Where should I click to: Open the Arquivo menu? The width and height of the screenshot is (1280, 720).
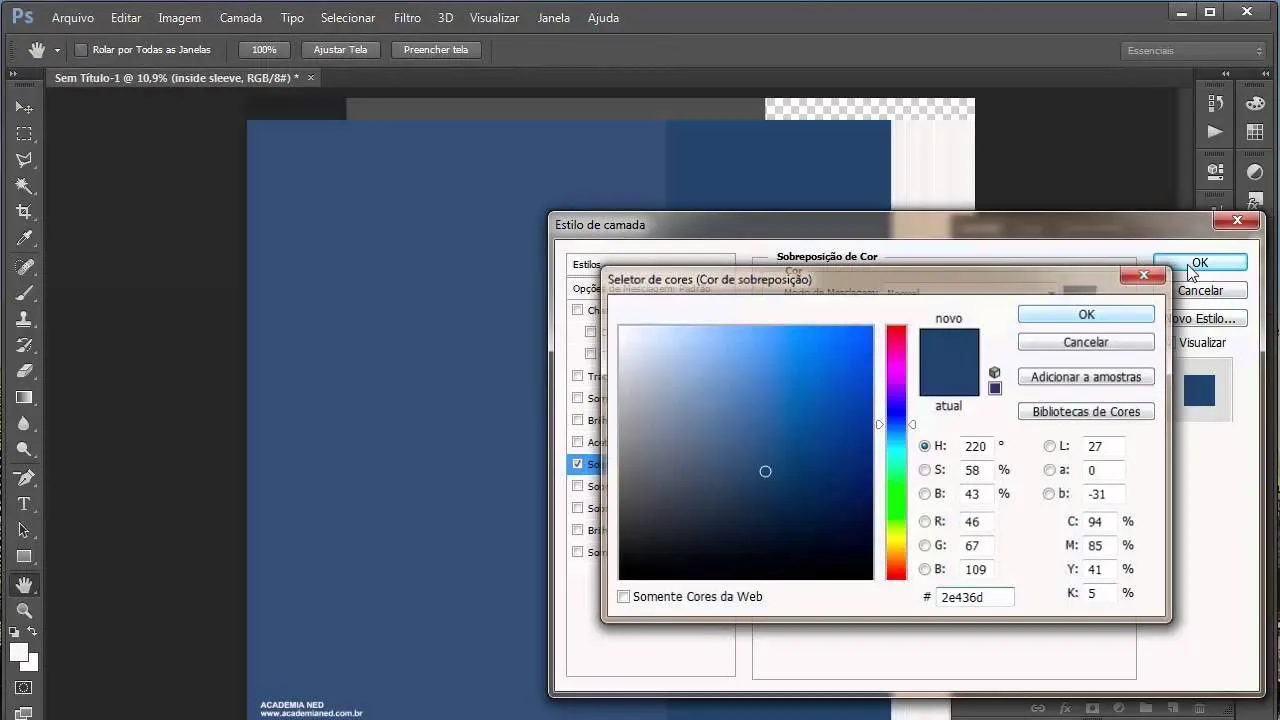tap(72, 18)
